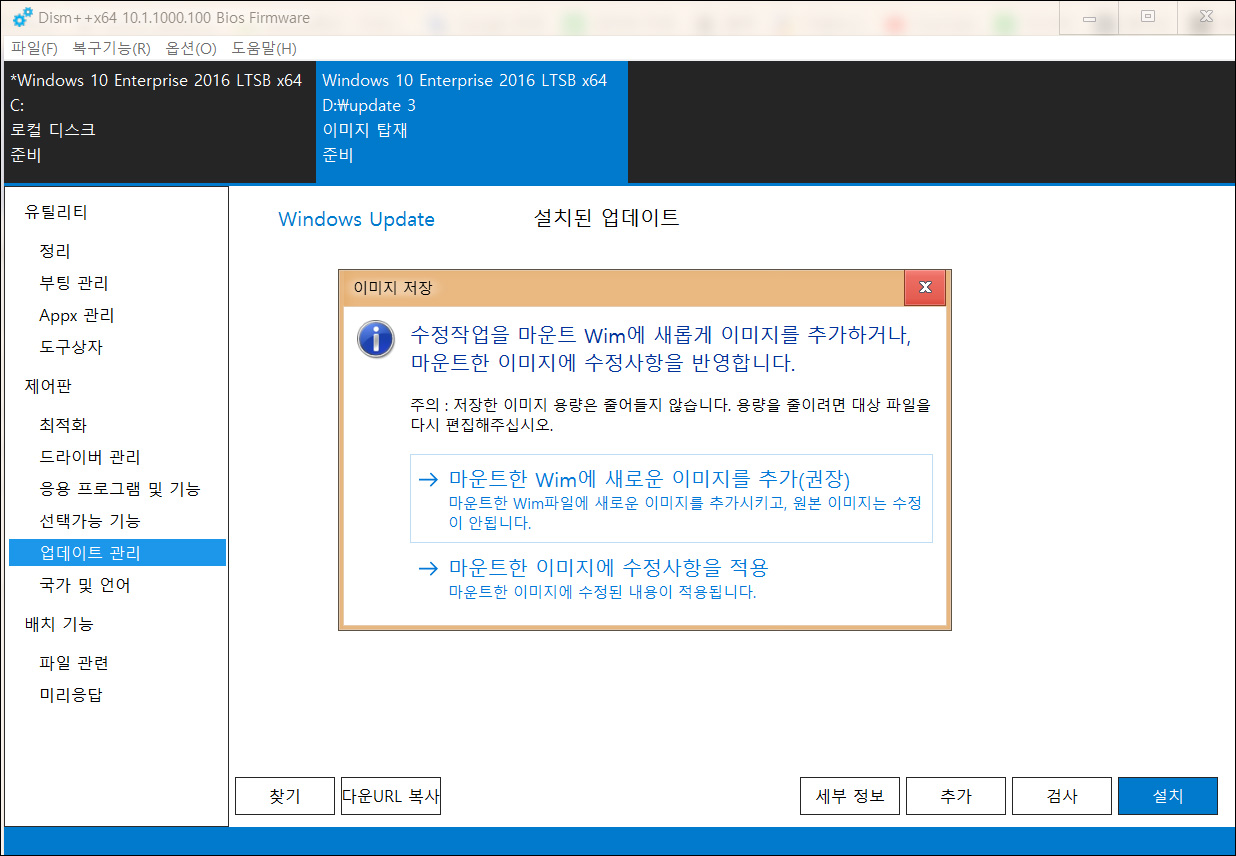Open the 도움말(H) menu
1236x856 pixels.
click(x=264, y=48)
